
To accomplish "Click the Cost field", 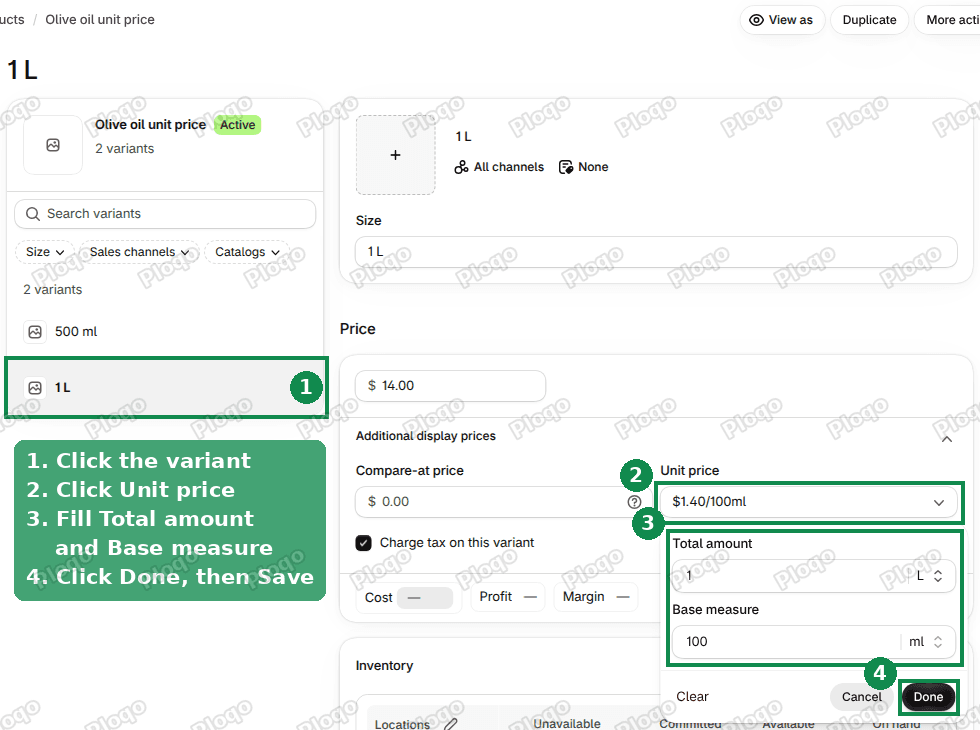I will coord(425,598).
